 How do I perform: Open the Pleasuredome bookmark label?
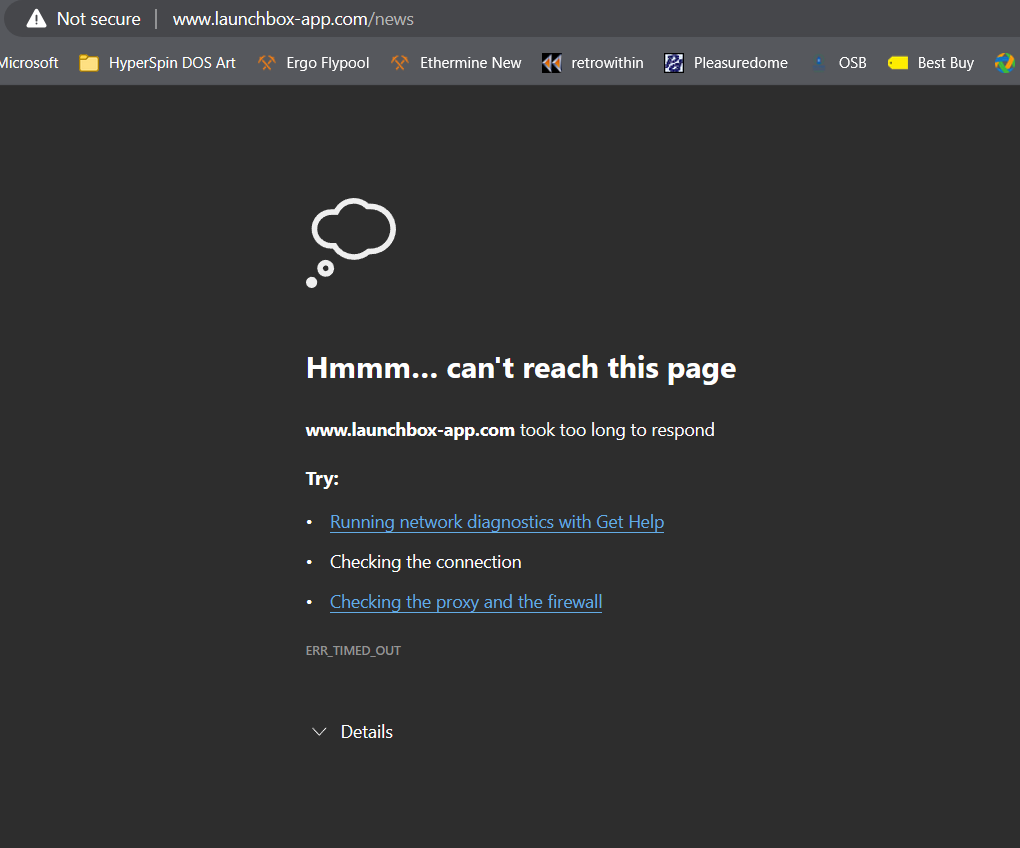[740, 63]
